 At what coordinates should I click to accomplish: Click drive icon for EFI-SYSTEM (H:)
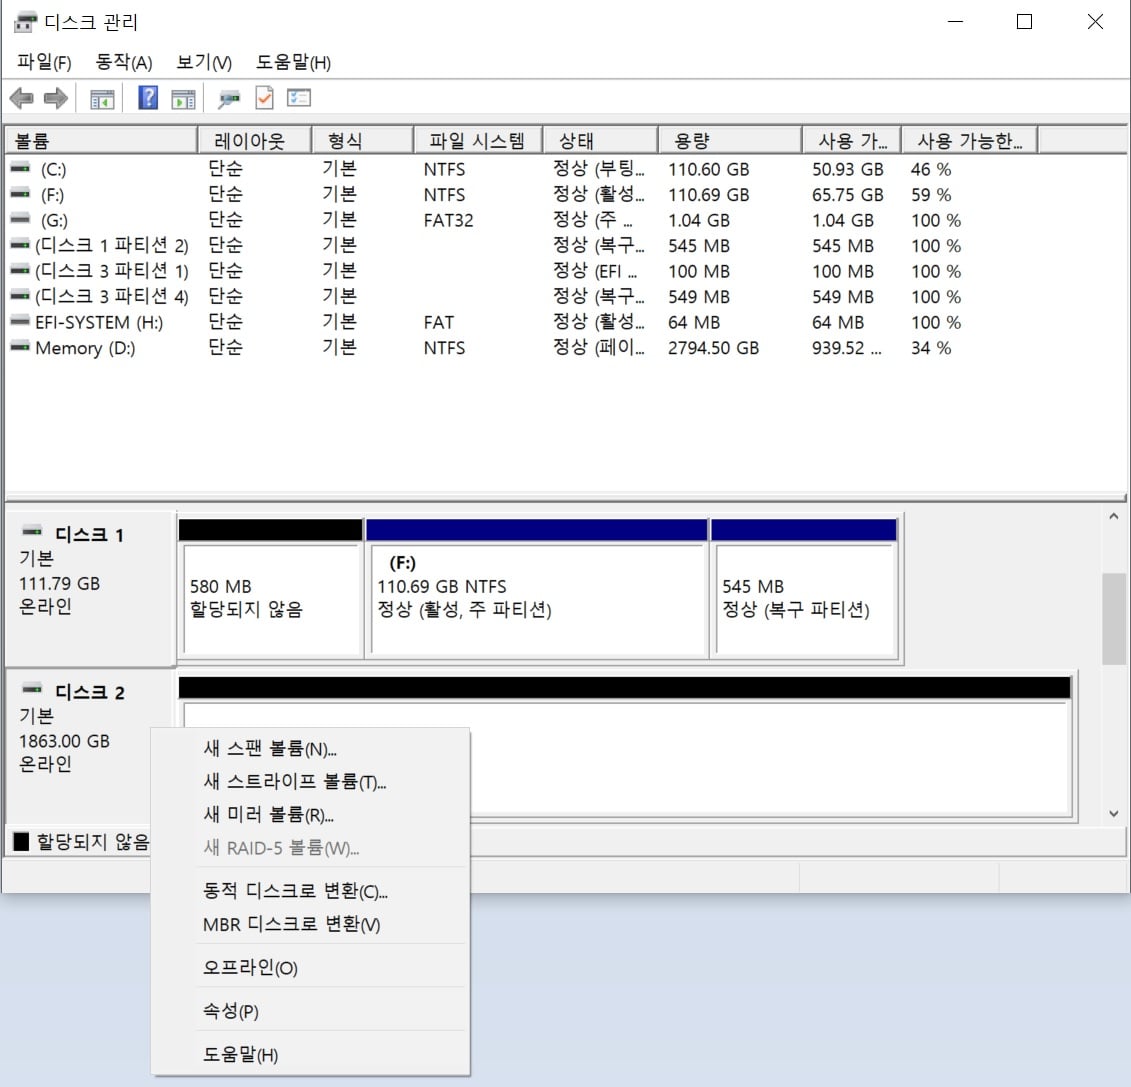(x=20, y=322)
